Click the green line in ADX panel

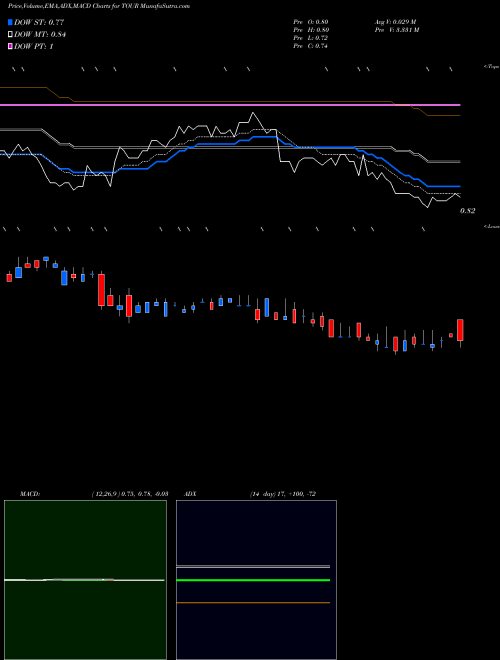[253, 580]
